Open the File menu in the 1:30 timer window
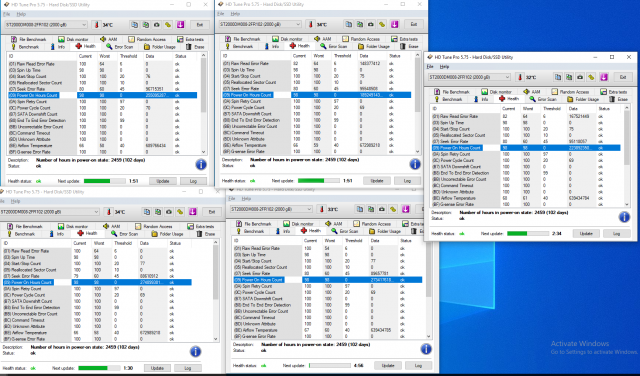 (x=2, y=201)
